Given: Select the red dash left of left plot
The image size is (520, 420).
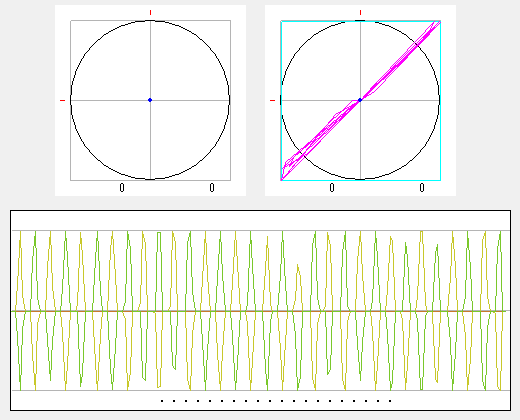Looking at the screenshot, I should [x=62, y=100].
